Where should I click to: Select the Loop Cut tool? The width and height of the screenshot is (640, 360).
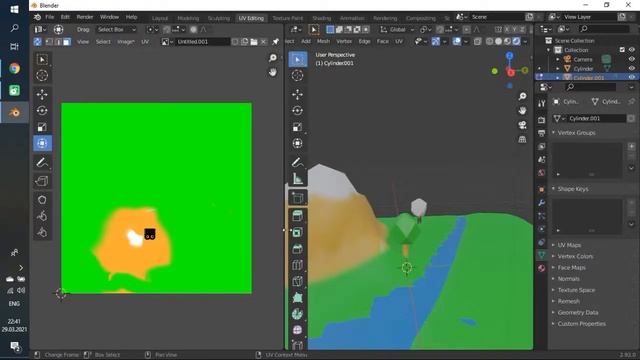(298, 265)
